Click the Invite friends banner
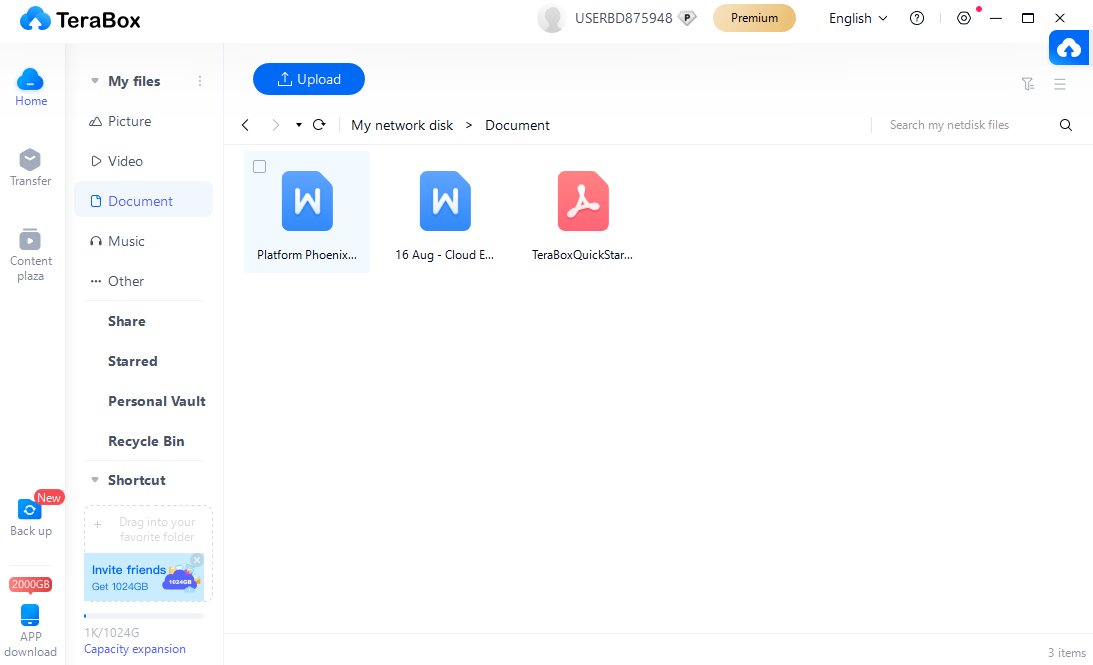This screenshot has width=1093, height=665. (144, 577)
